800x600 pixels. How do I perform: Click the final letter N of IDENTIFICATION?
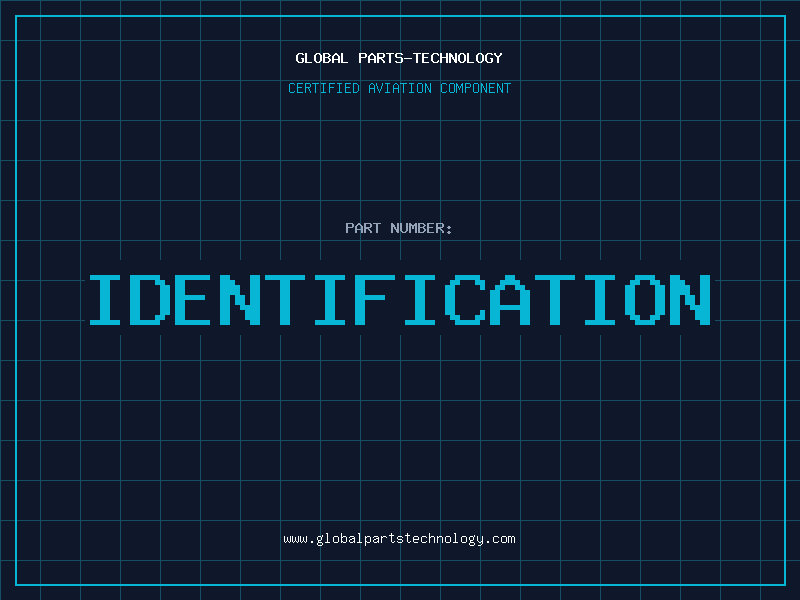(690, 299)
